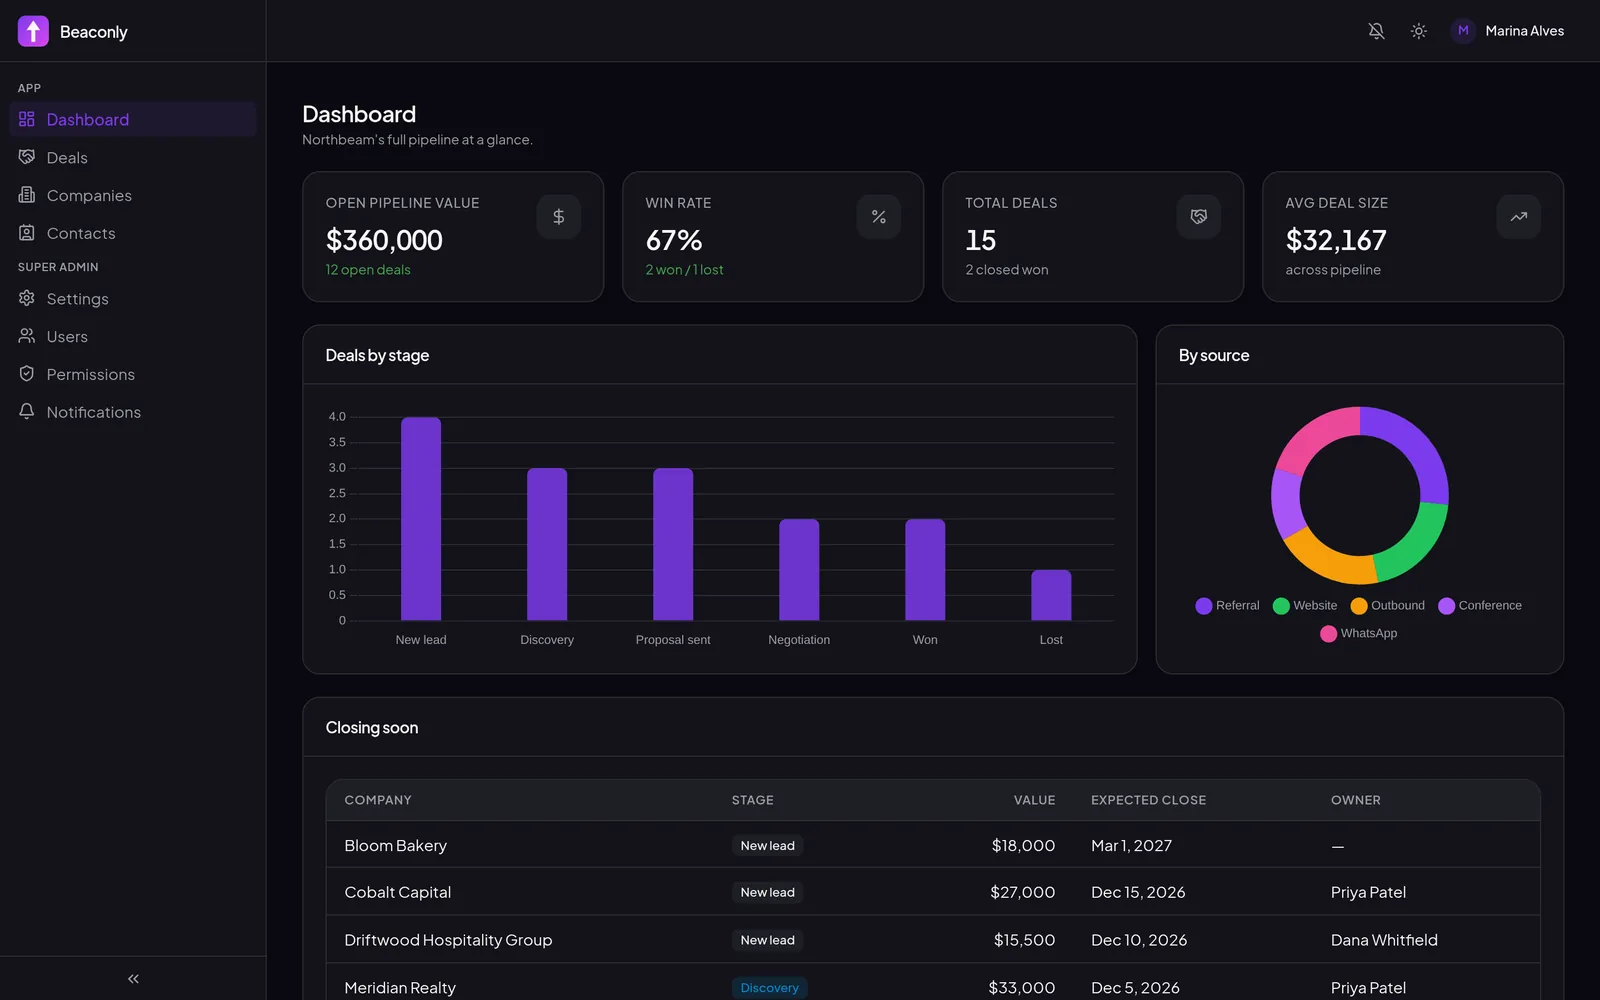Toggle Outbound legend swatch

(x=1359, y=606)
